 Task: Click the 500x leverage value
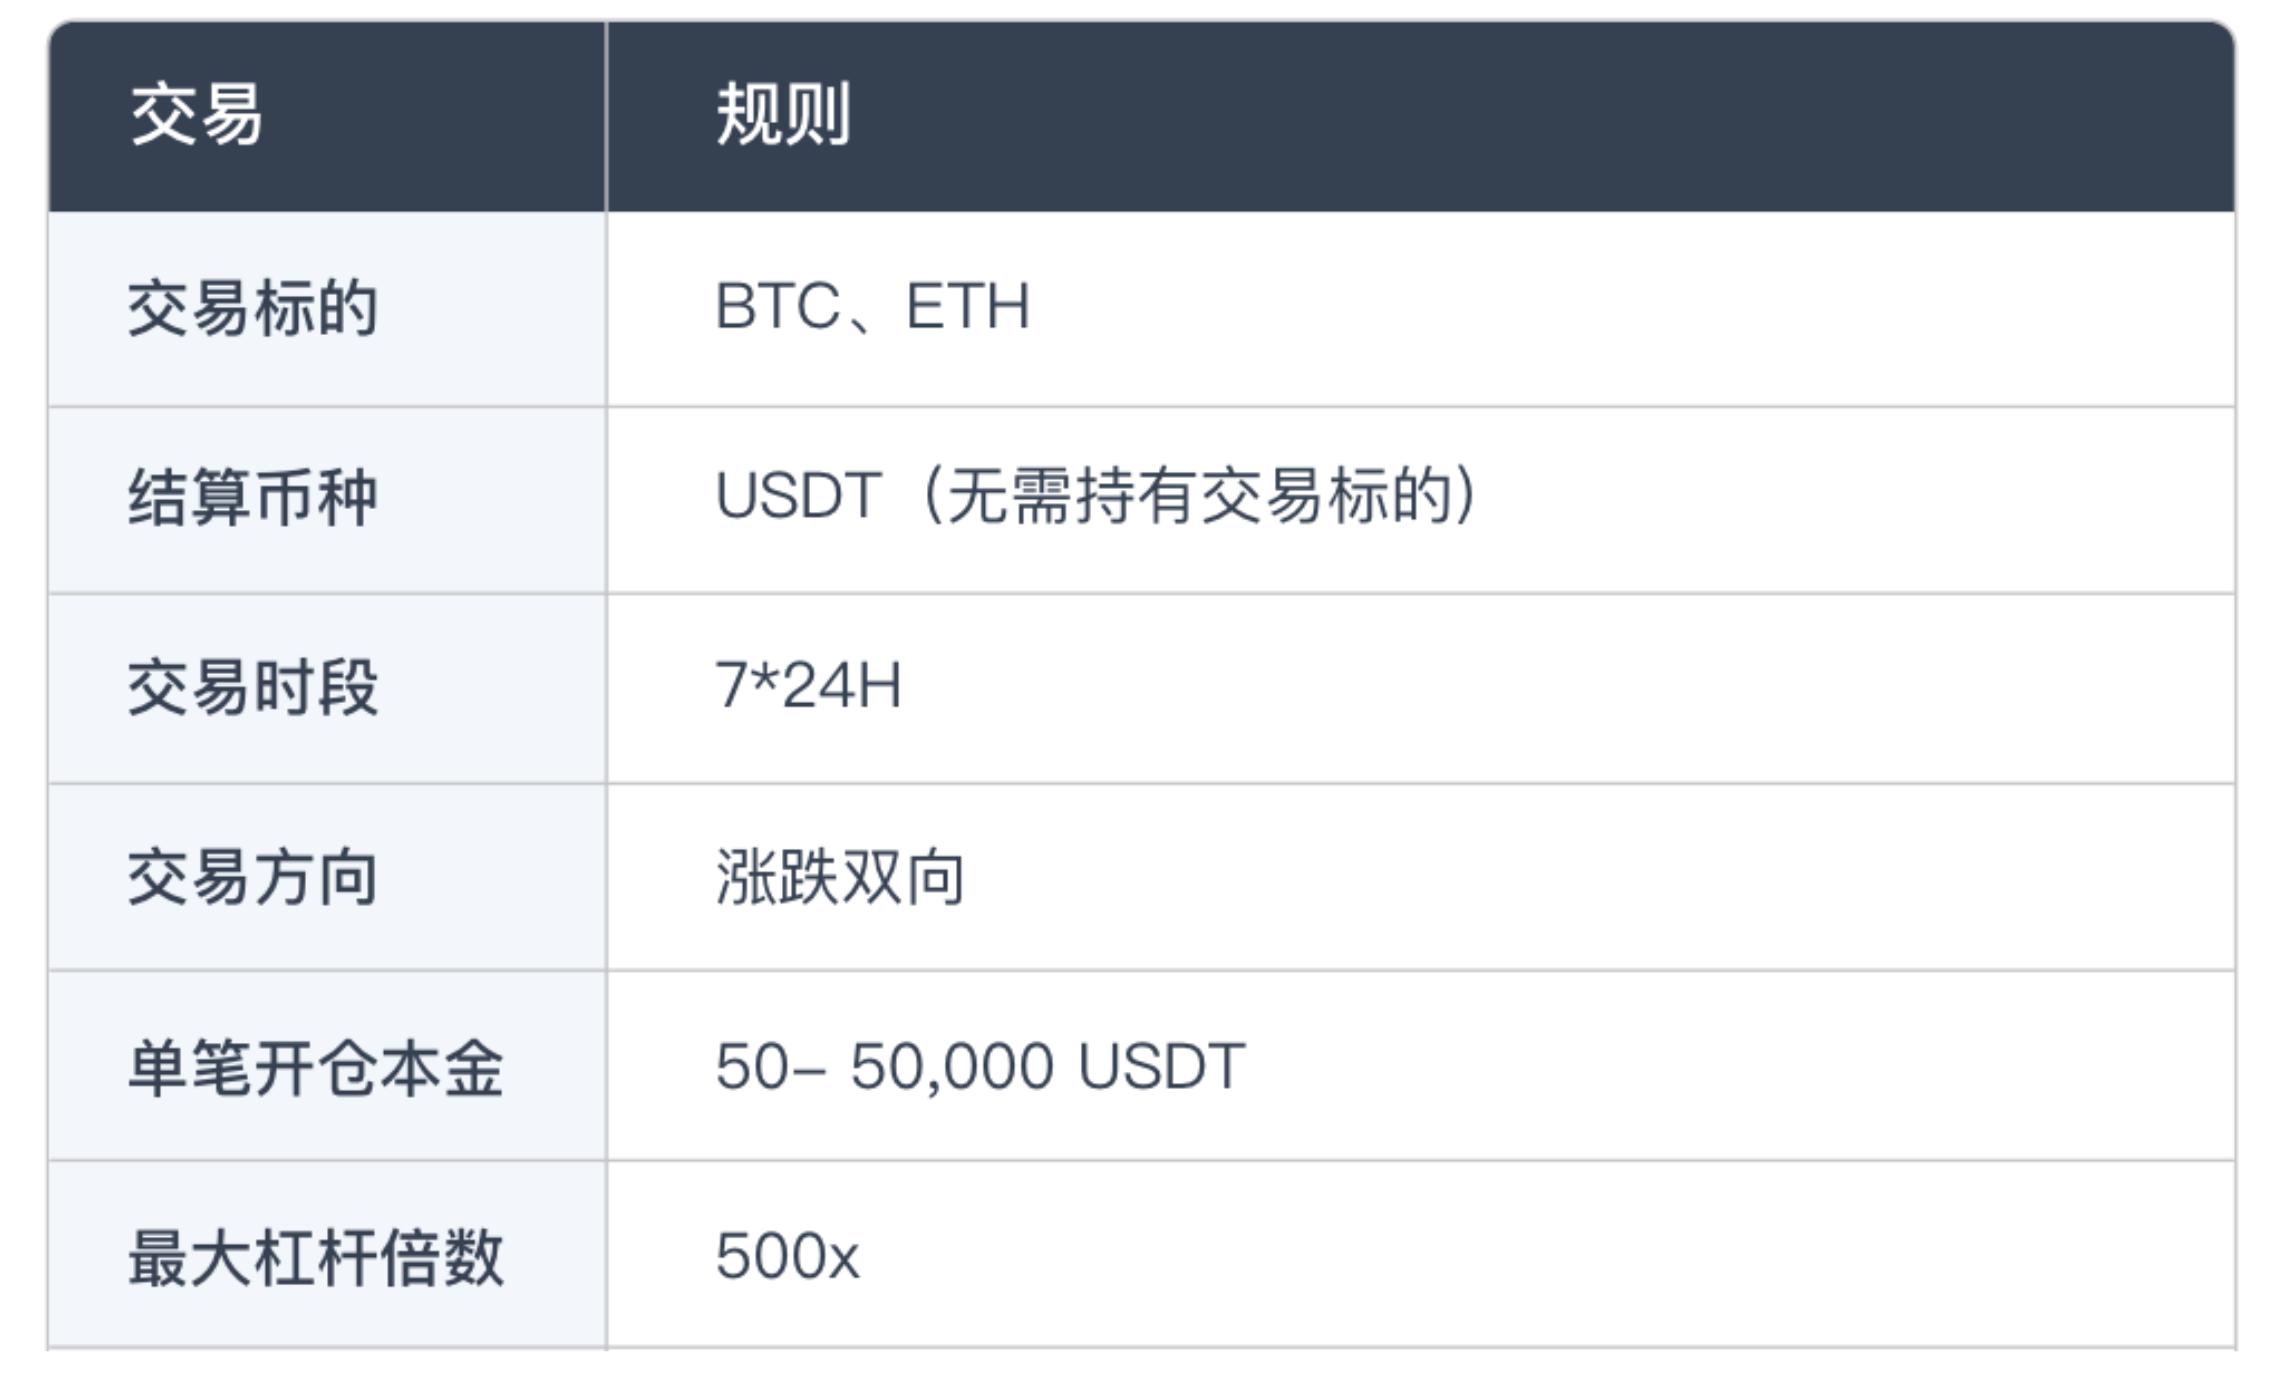787,1256
